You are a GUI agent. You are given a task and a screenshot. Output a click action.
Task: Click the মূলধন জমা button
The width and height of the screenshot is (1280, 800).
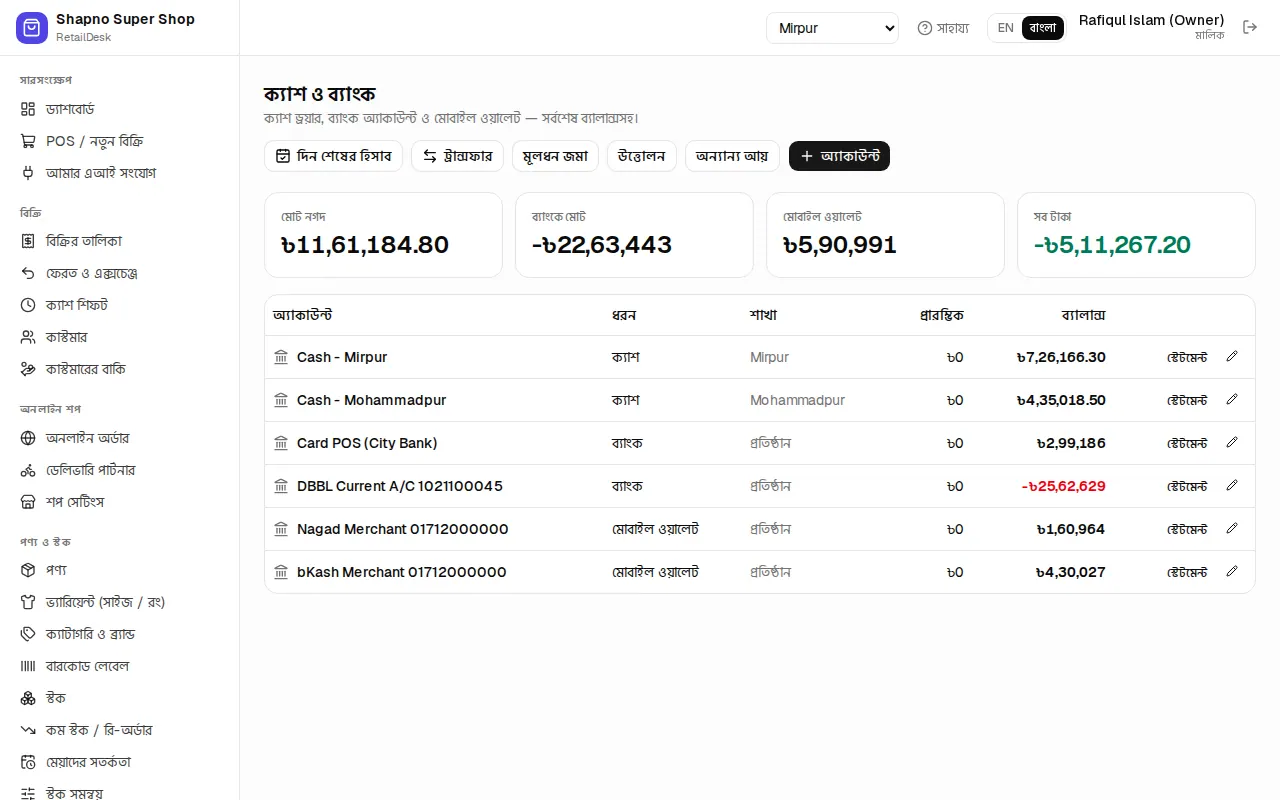pyautogui.click(x=555, y=156)
